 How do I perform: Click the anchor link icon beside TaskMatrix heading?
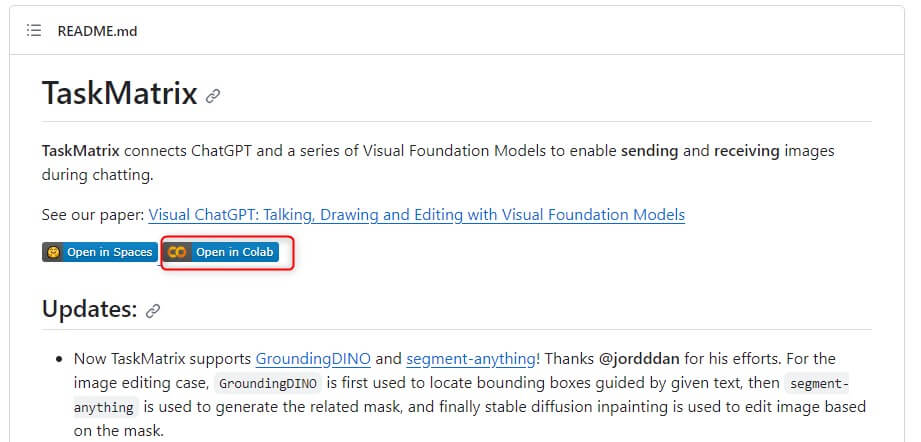click(213, 96)
